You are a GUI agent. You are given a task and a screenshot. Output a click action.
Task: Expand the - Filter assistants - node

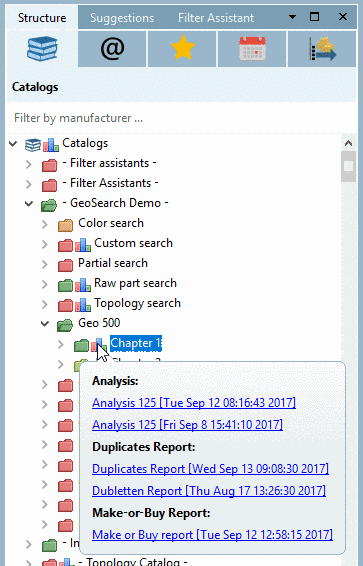point(29,165)
